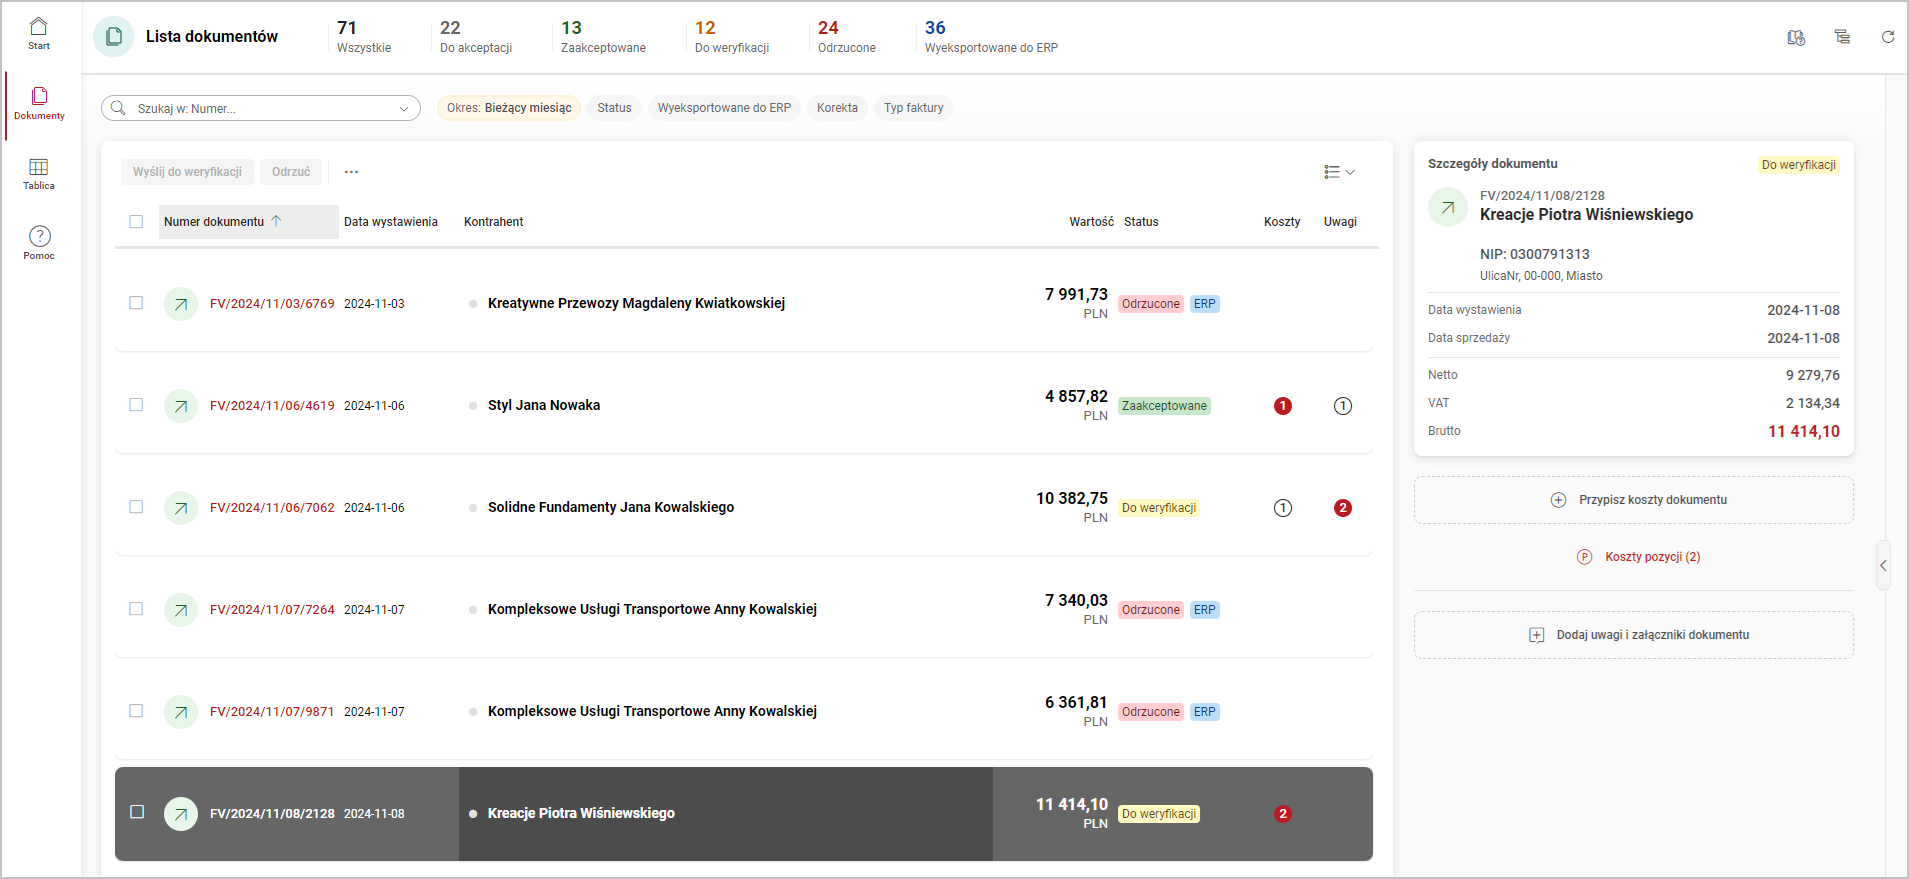This screenshot has height=879, width=1909.
Task: Click NIP: 0300791313 text
Action: pyautogui.click(x=1535, y=254)
